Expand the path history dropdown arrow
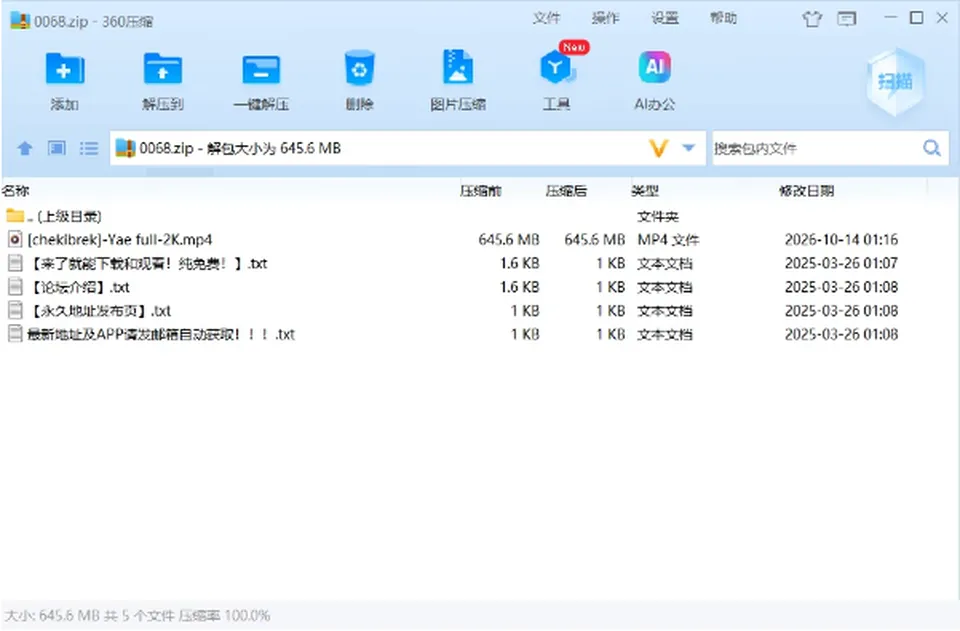Image resolution: width=960 pixels, height=631 pixels. (x=689, y=147)
